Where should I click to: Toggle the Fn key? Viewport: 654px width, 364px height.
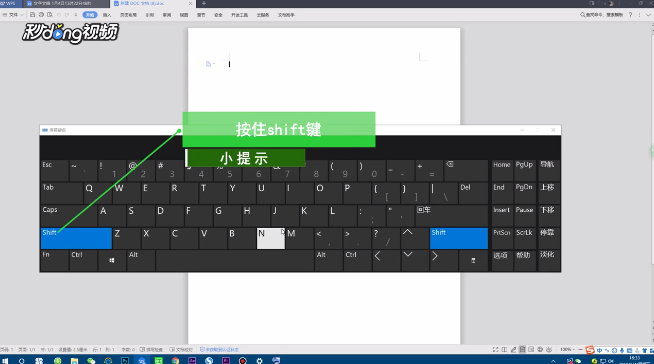coord(55,261)
